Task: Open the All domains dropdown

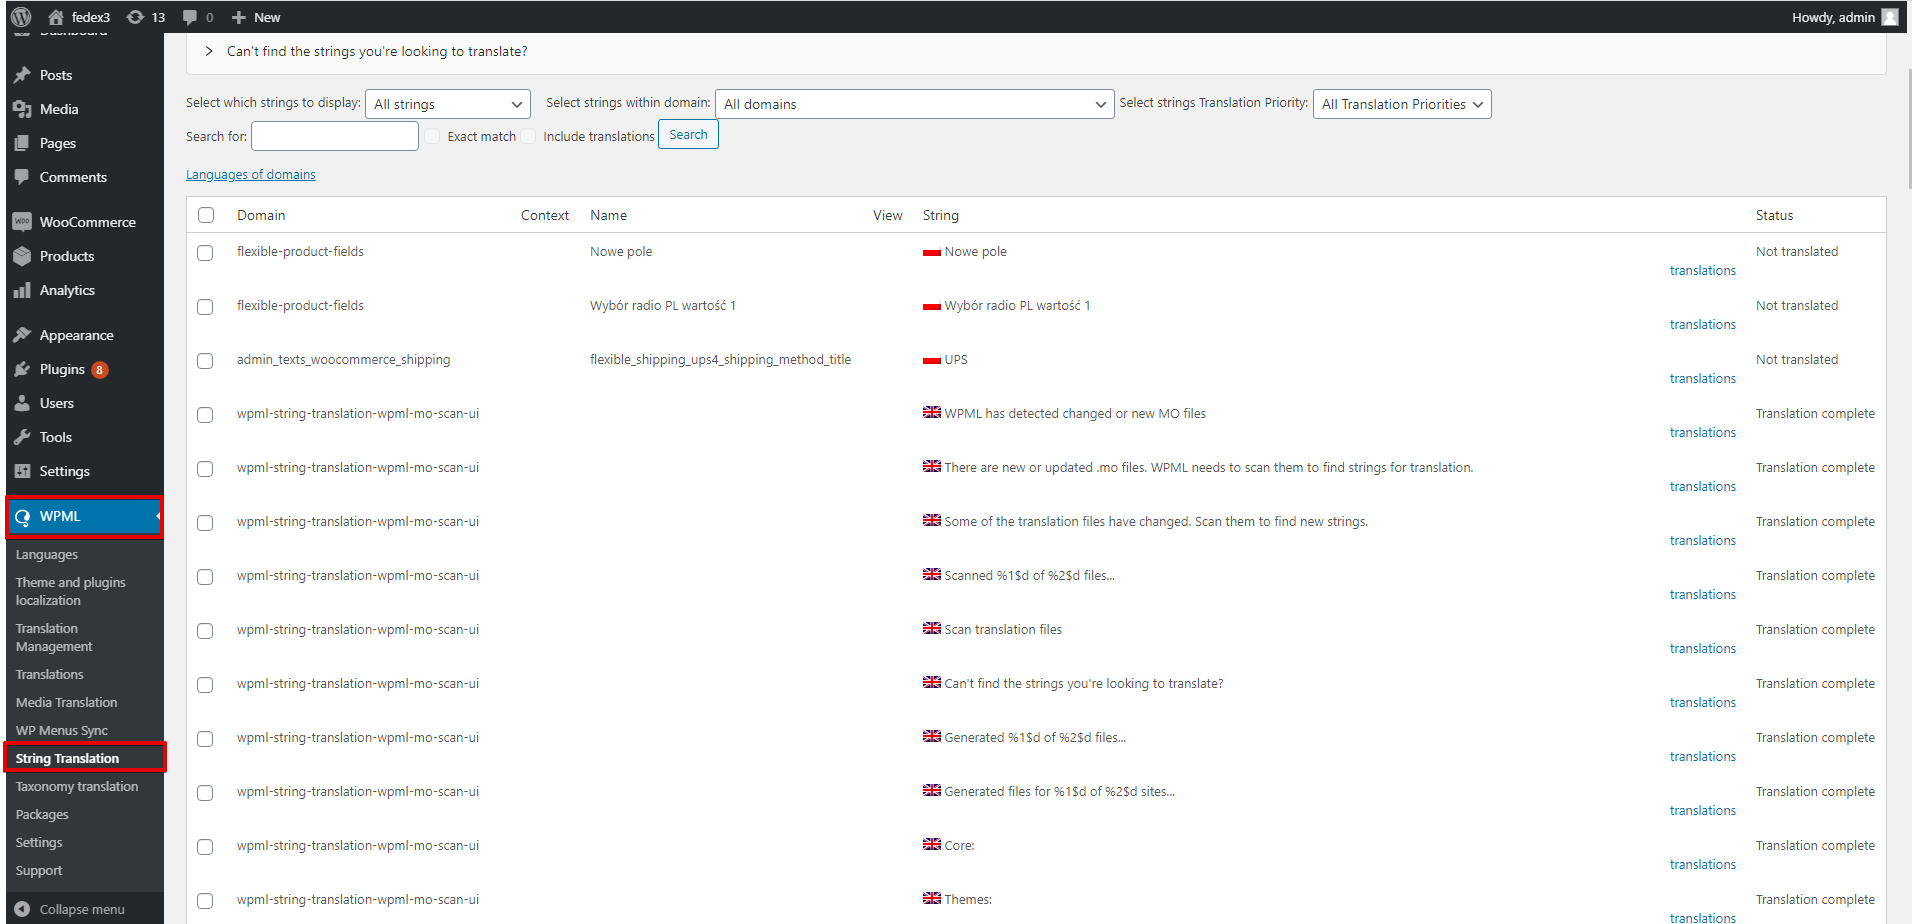Action: 914,104
